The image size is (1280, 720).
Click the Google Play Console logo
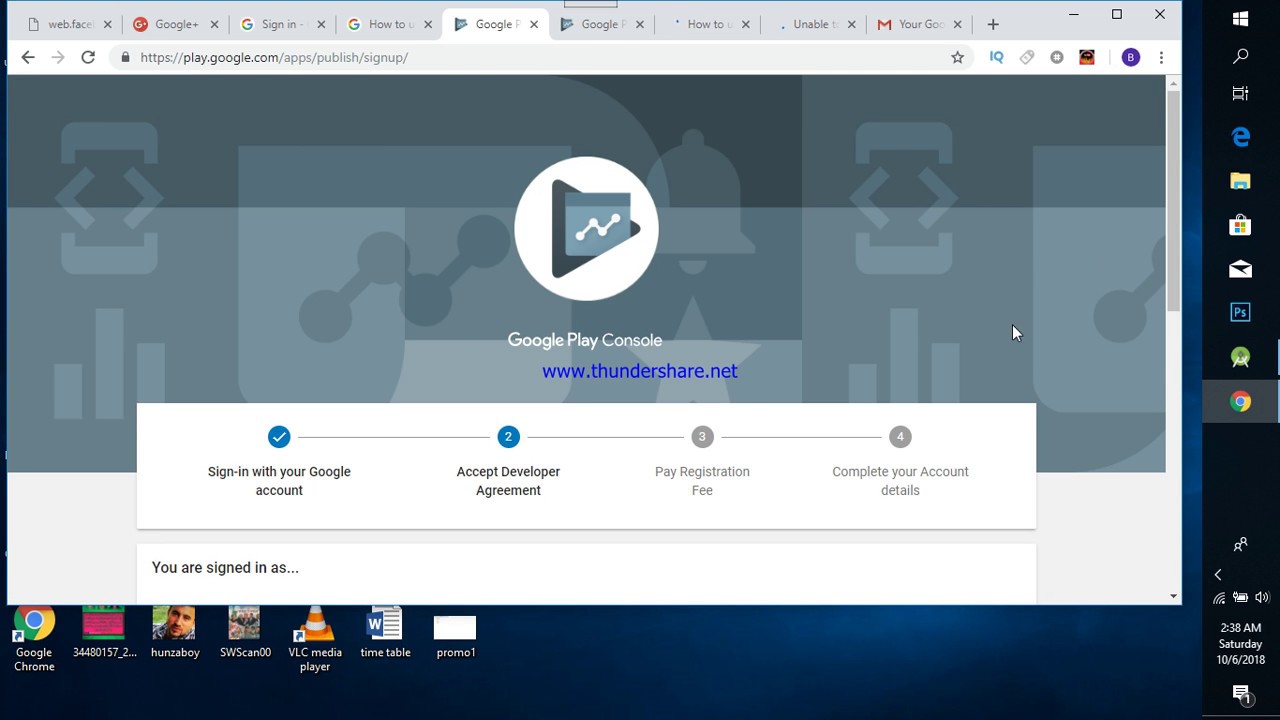pos(586,229)
